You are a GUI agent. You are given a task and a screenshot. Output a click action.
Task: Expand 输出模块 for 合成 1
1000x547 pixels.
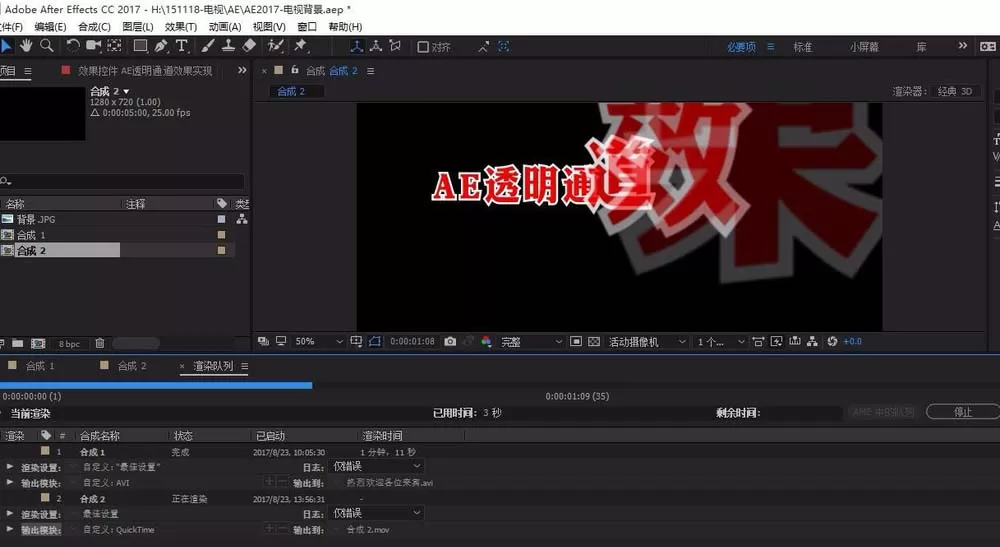(x=10, y=482)
